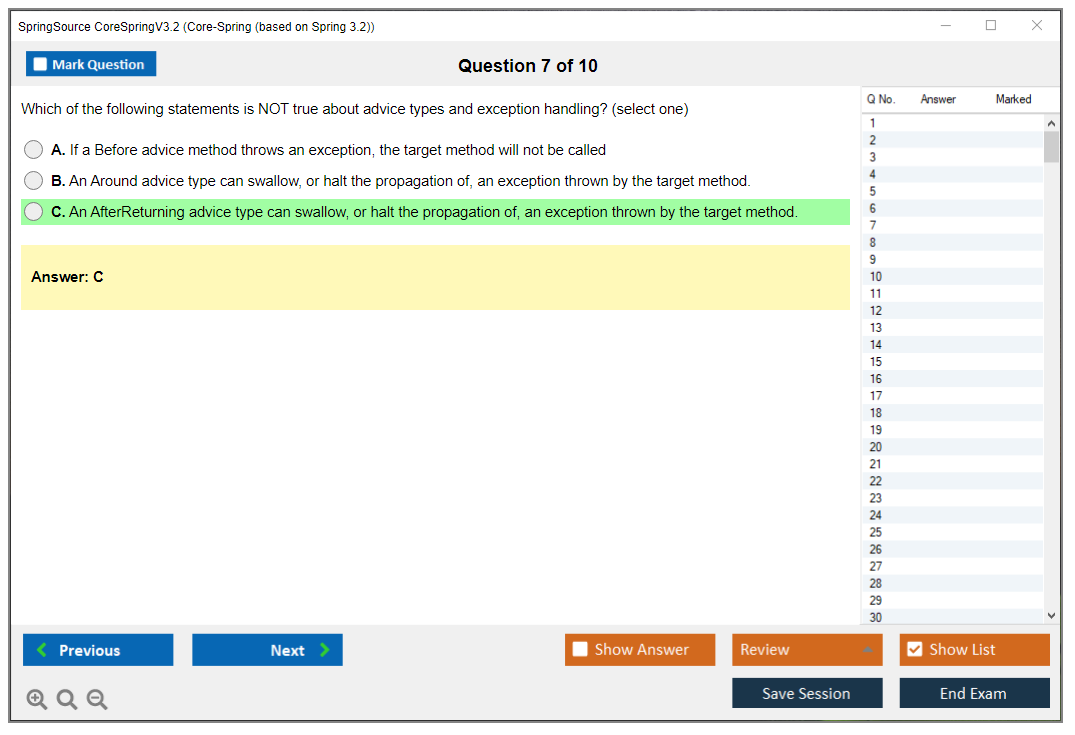
Task: Go to the Previous question
Action: [98, 650]
